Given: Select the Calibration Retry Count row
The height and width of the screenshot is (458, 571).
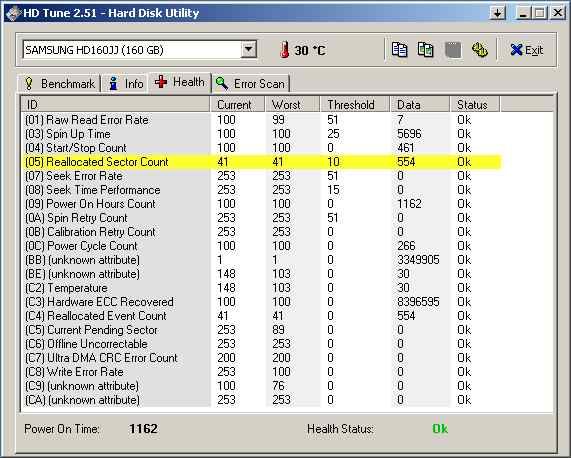Looking at the screenshot, I should point(261,232).
